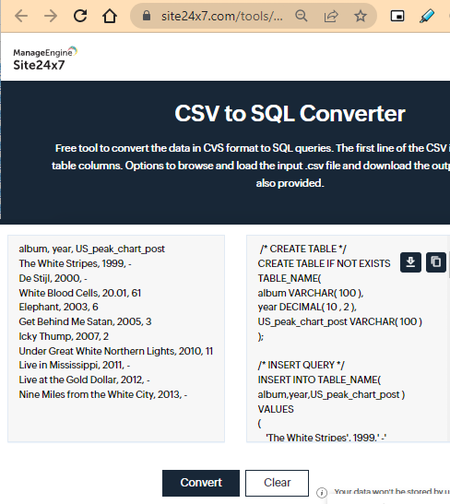Click the 'CREATE TABLE IF NOT EXISTS' line

click(x=324, y=264)
